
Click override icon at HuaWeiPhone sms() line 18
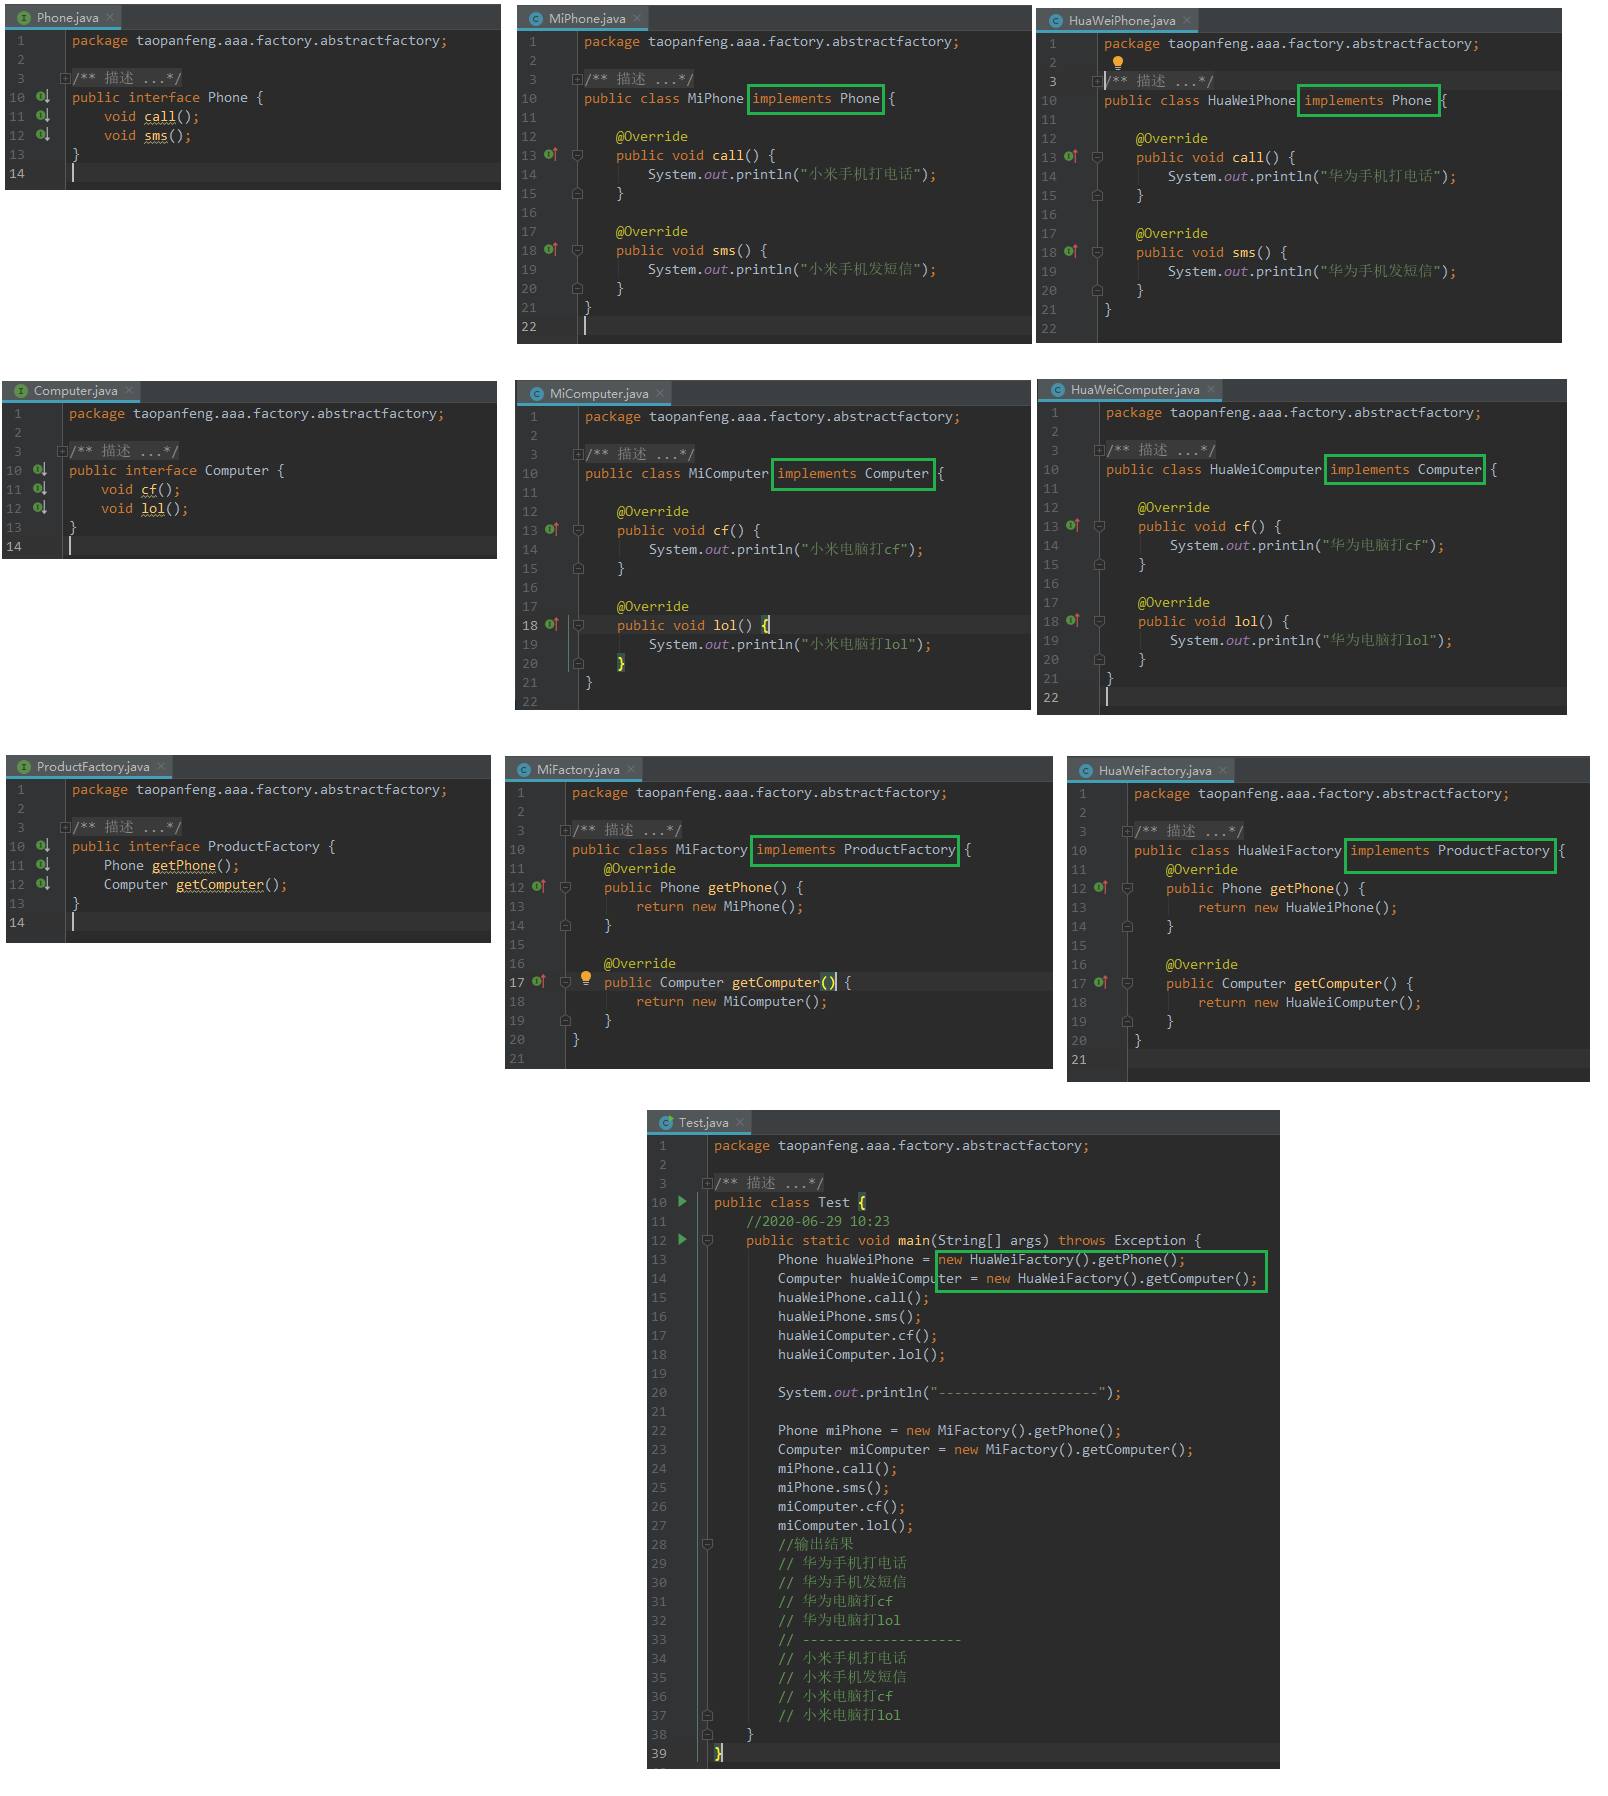click(1071, 252)
